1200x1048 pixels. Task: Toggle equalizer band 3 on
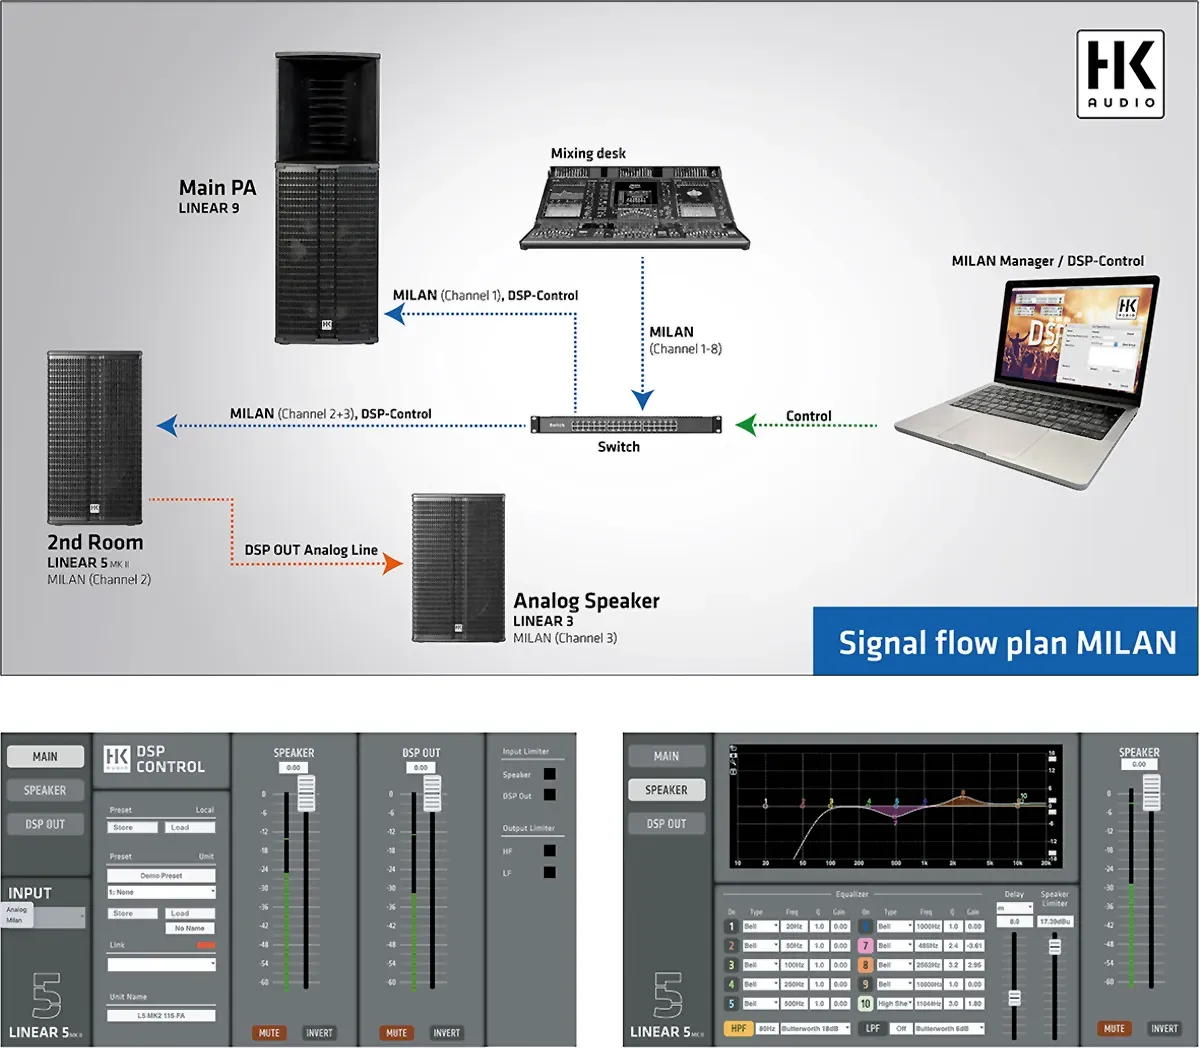coord(731,965)
